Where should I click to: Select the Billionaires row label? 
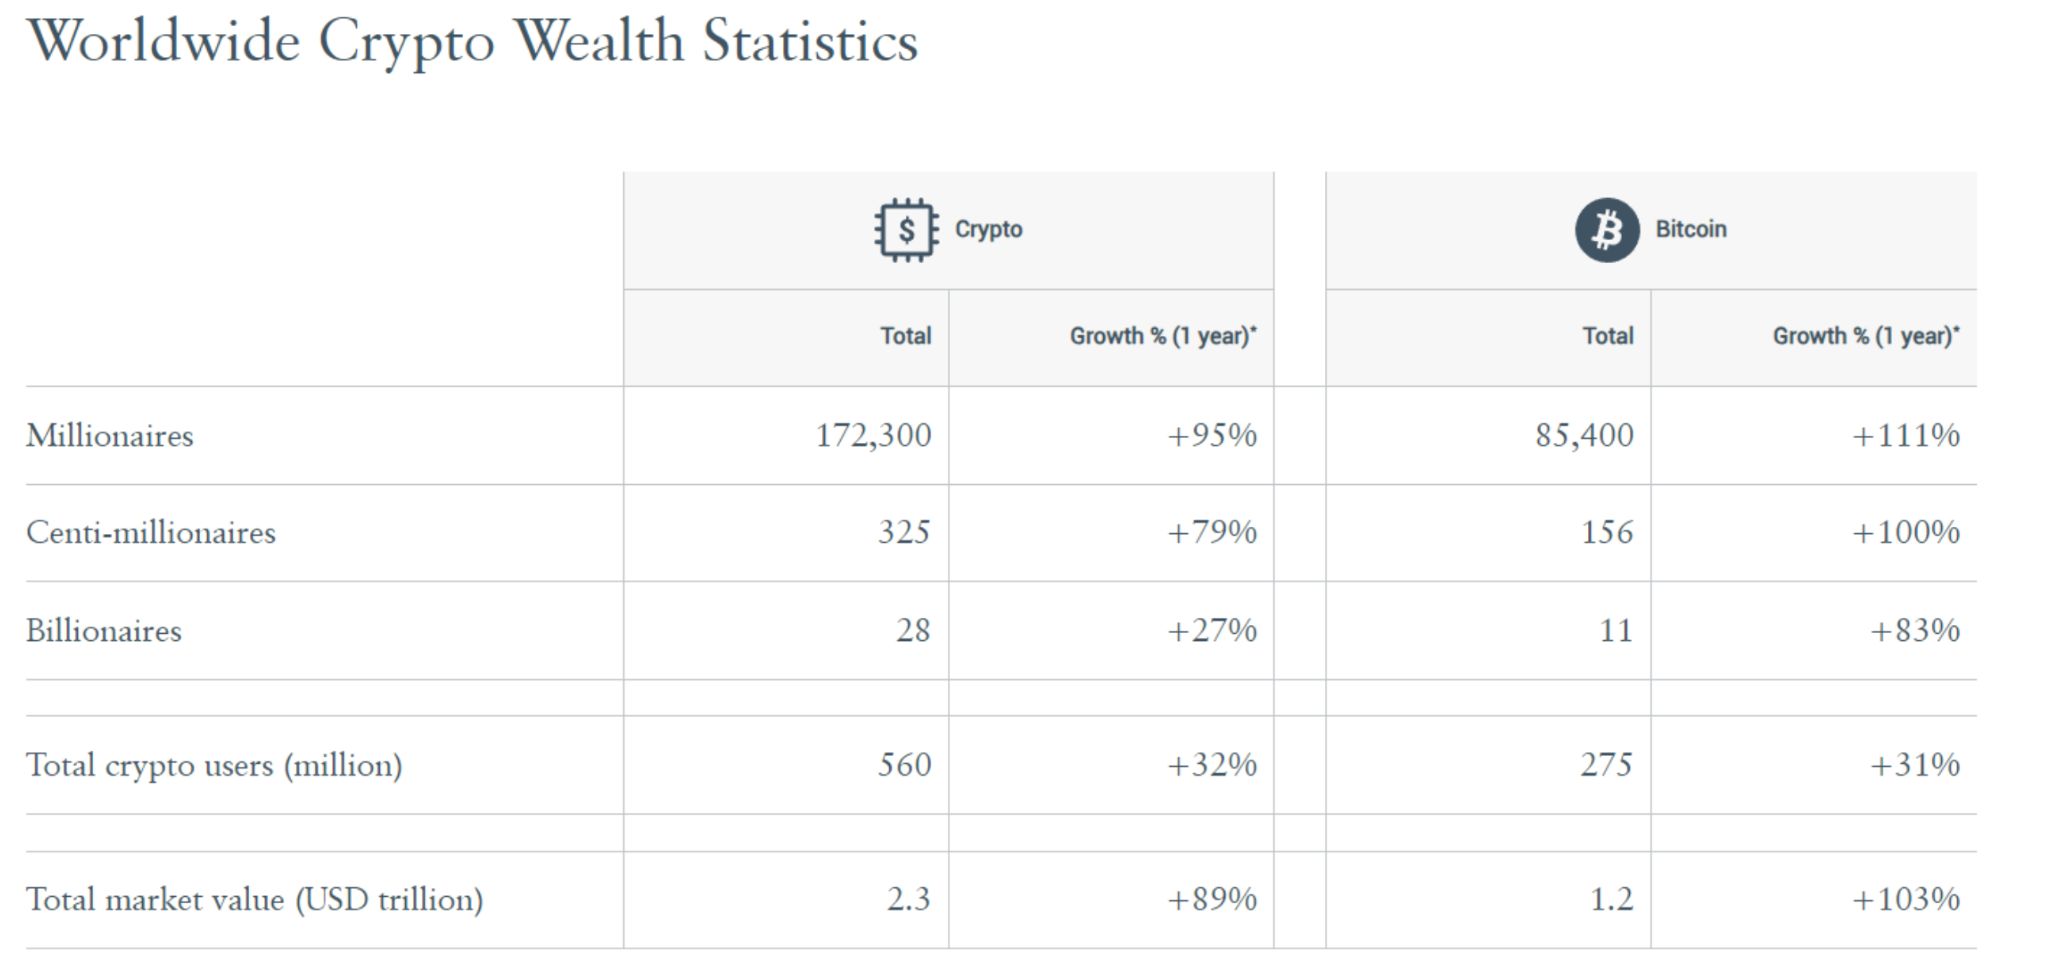tap(104, 631)
